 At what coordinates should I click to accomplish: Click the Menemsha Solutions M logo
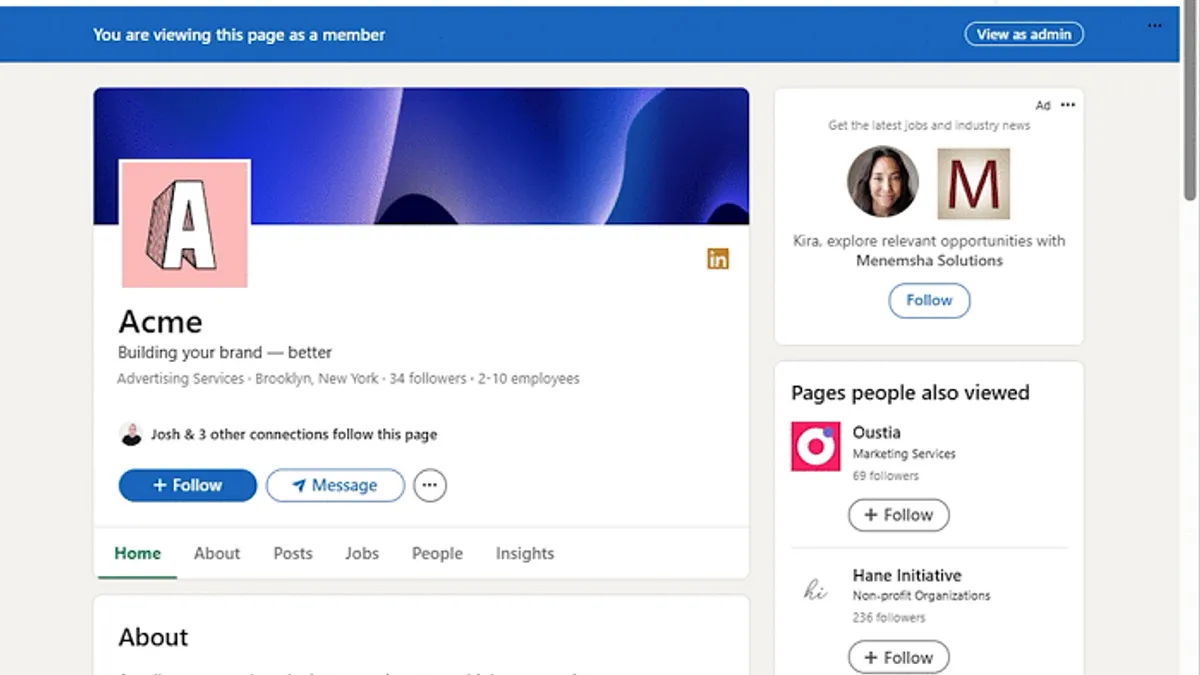pyautogui.click(x=973, y=184)
